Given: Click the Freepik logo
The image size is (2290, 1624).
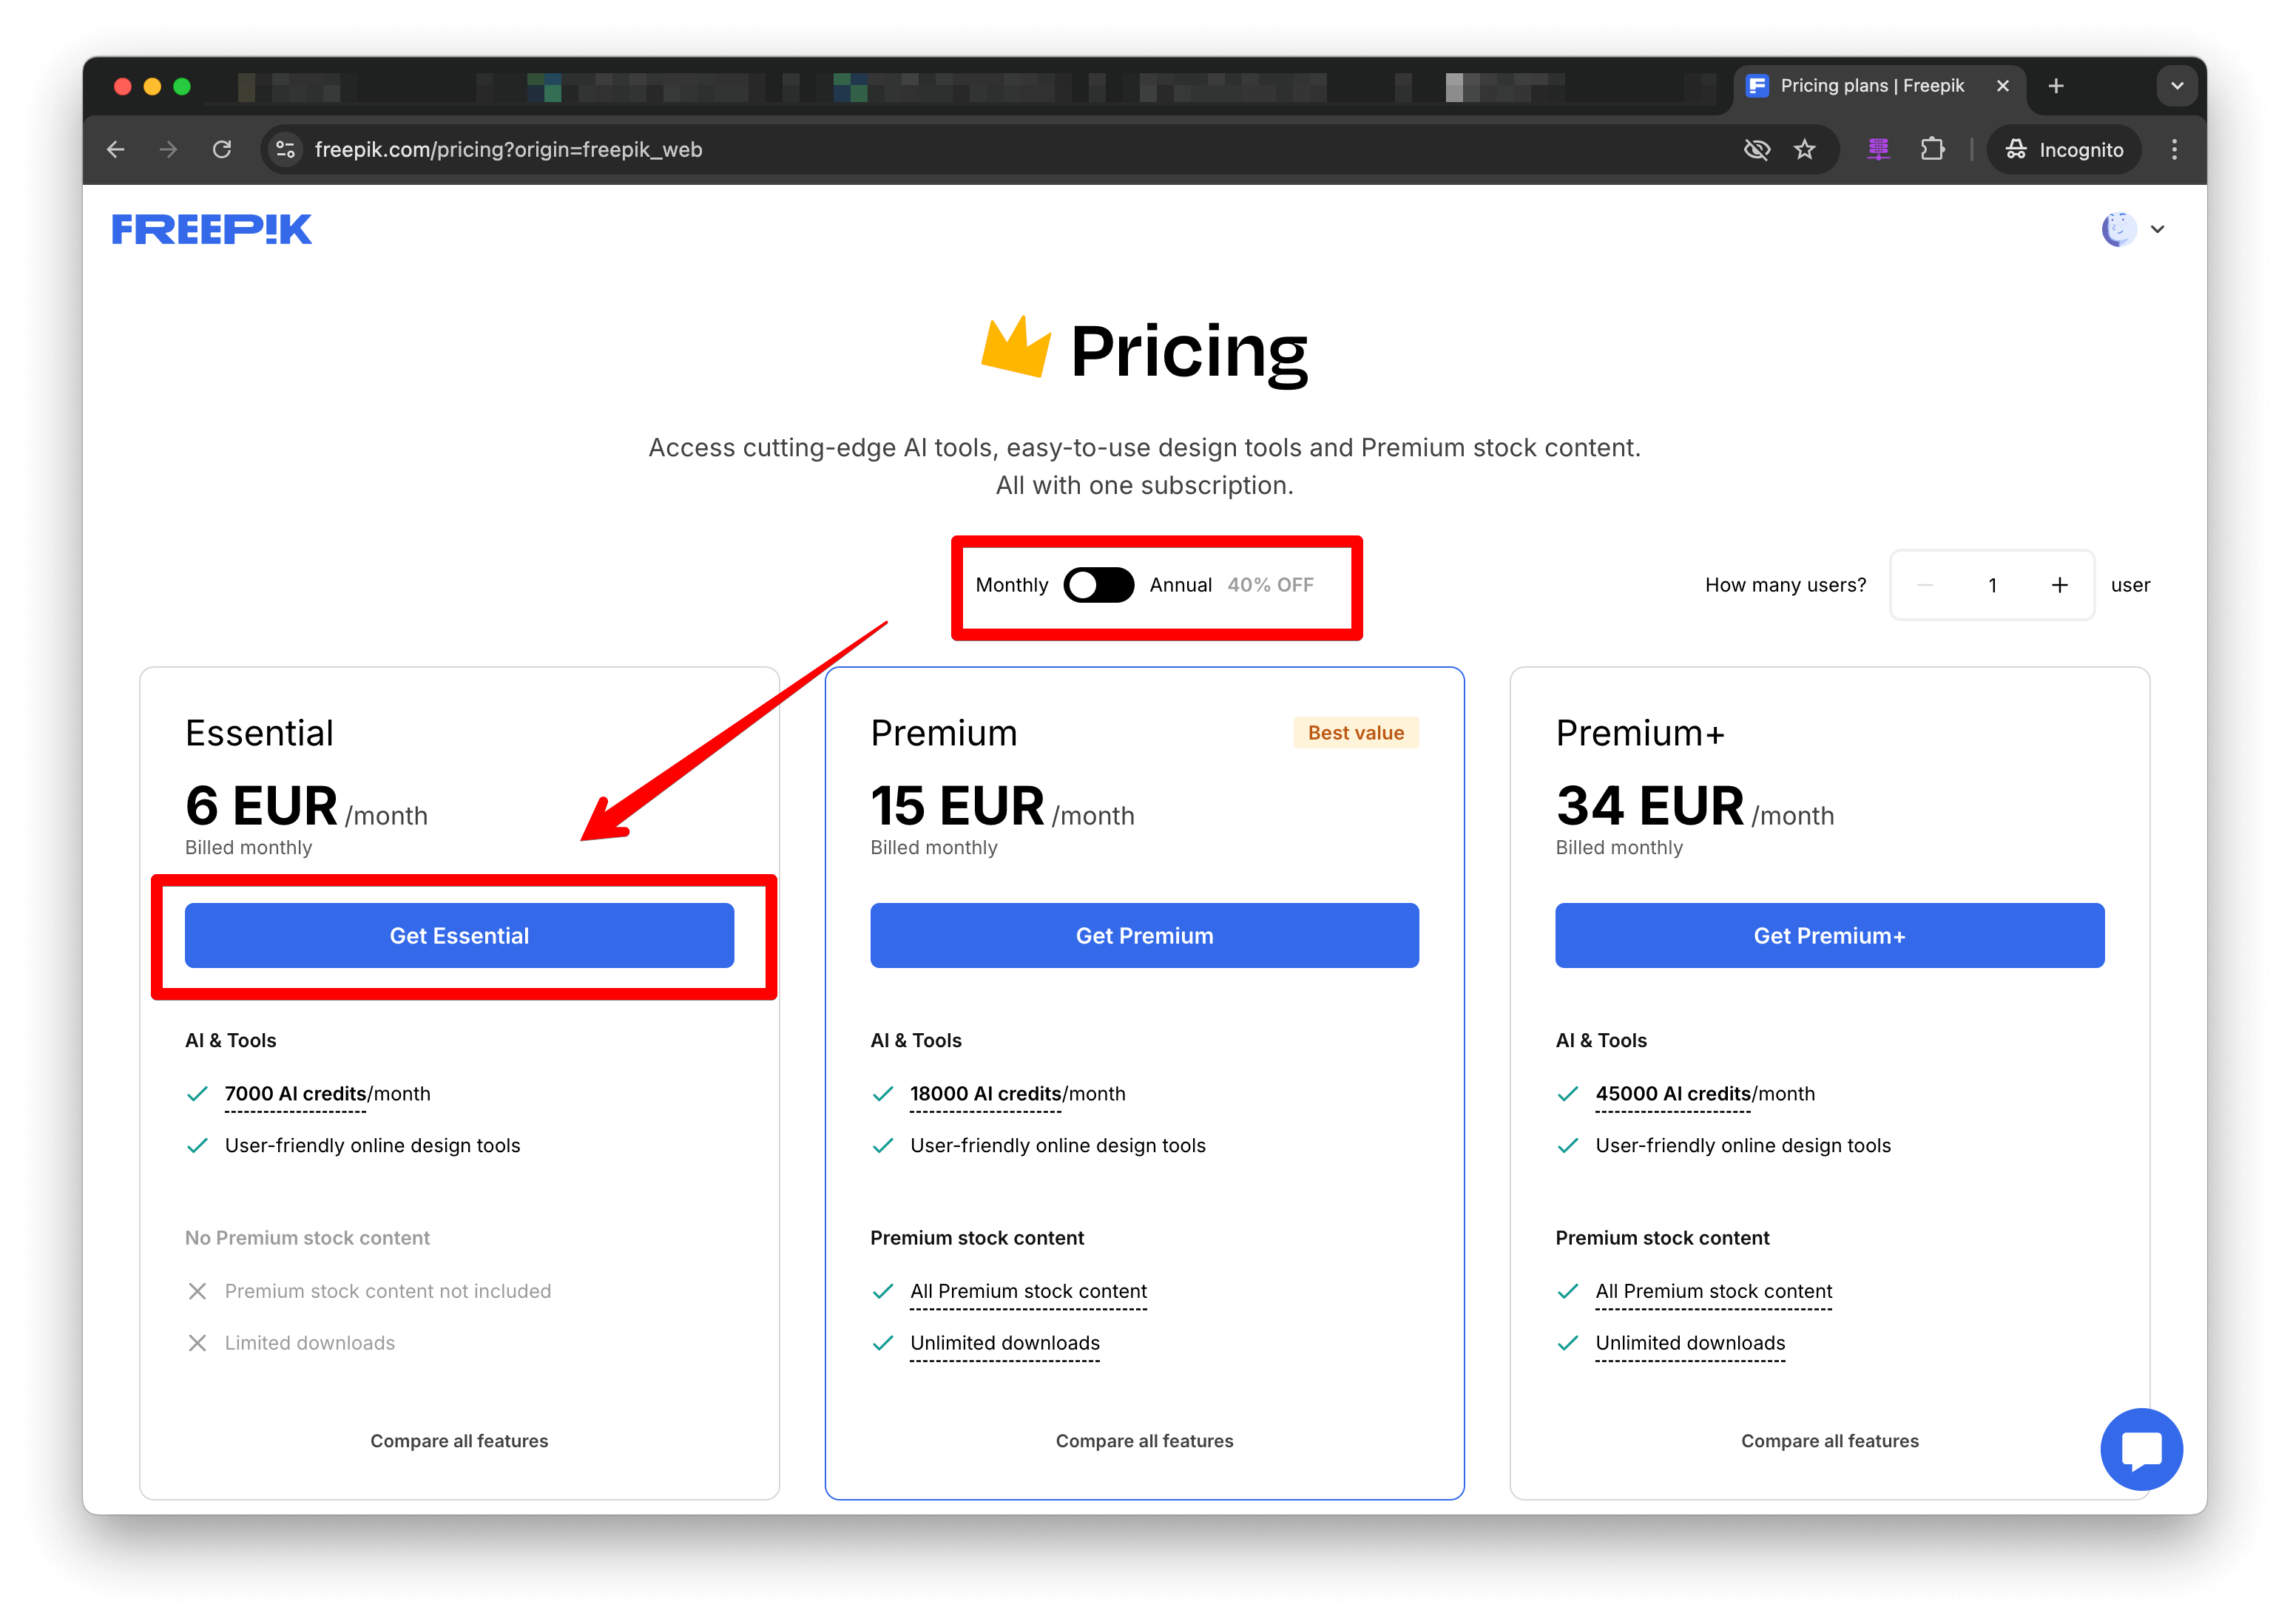Looking at the screenshot, I should (211, 230).
